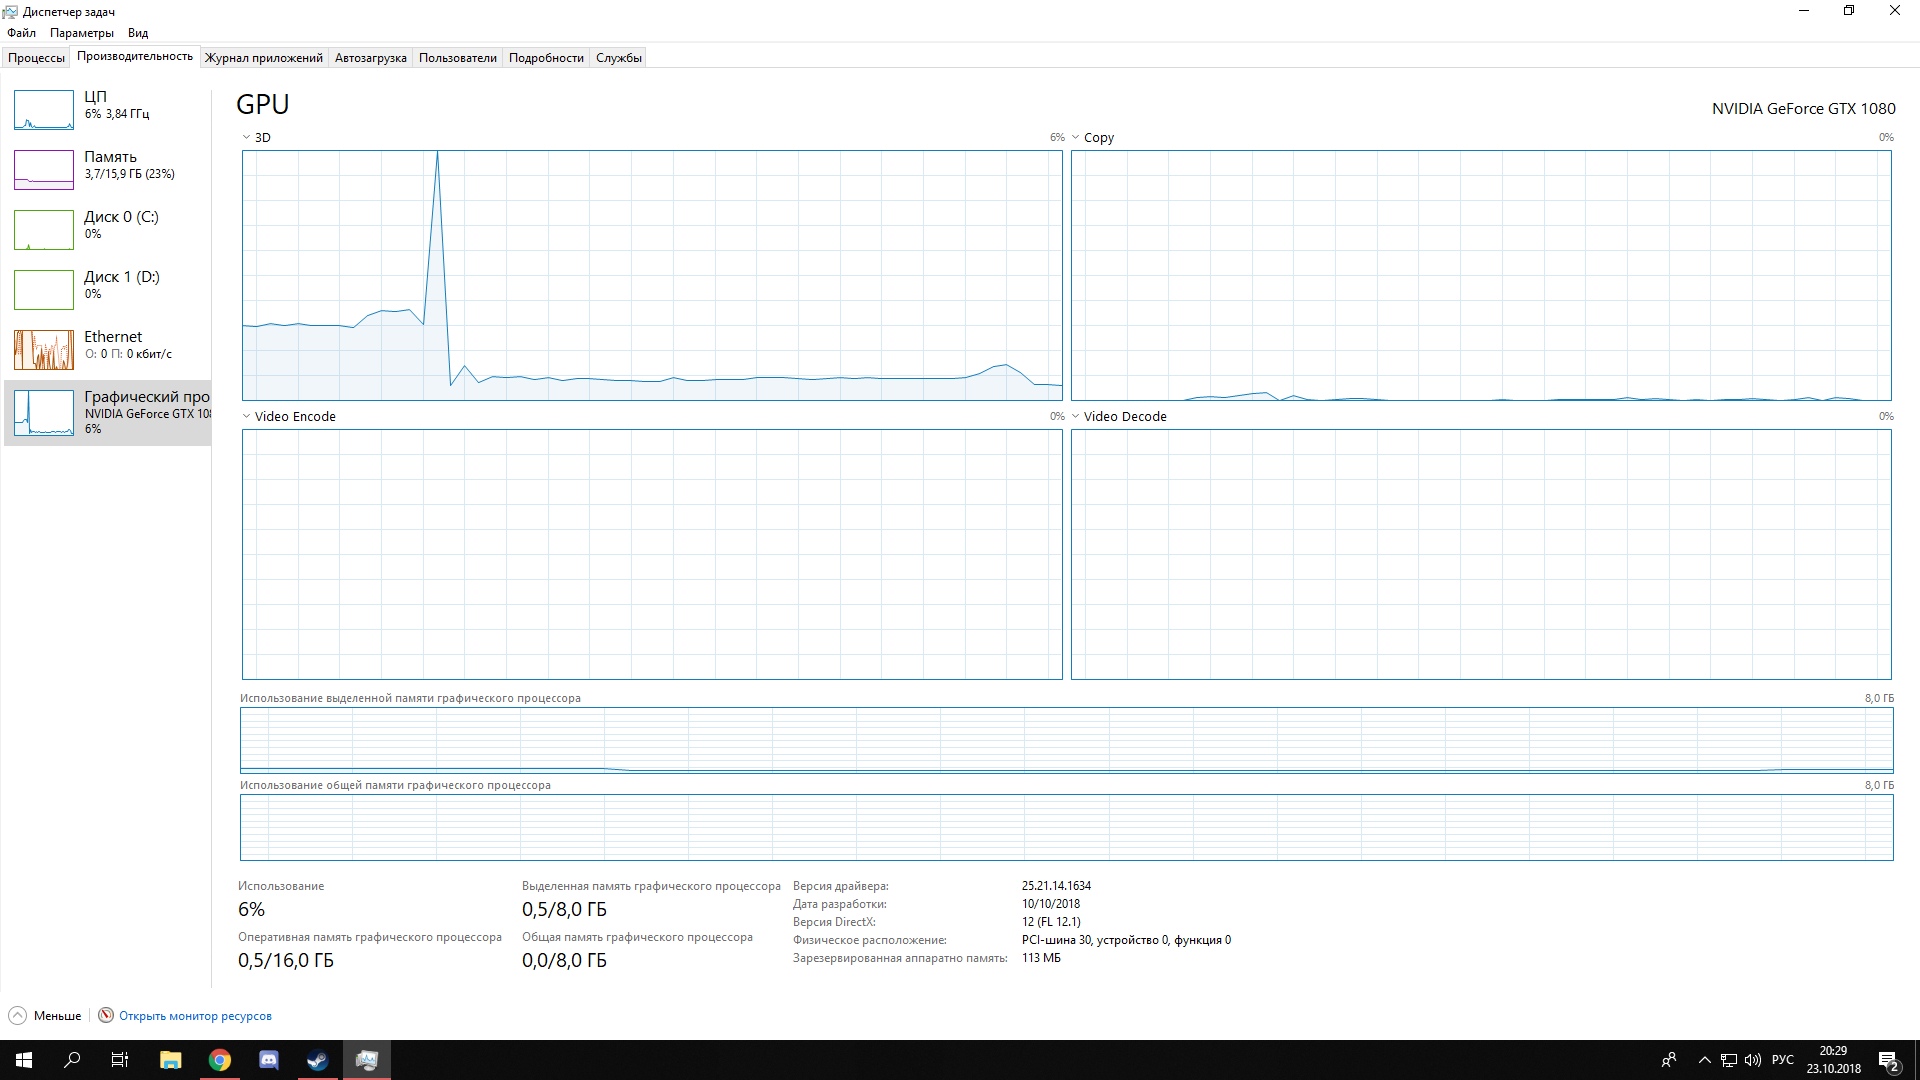Open Discord from the taskbar
This screenshot has width=1920, height=1080.
(269, 1060)
